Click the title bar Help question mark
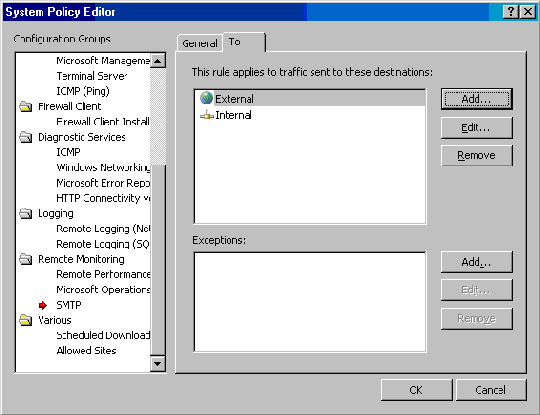This screenshot has width=540, height=415. [x=511, y=12]
